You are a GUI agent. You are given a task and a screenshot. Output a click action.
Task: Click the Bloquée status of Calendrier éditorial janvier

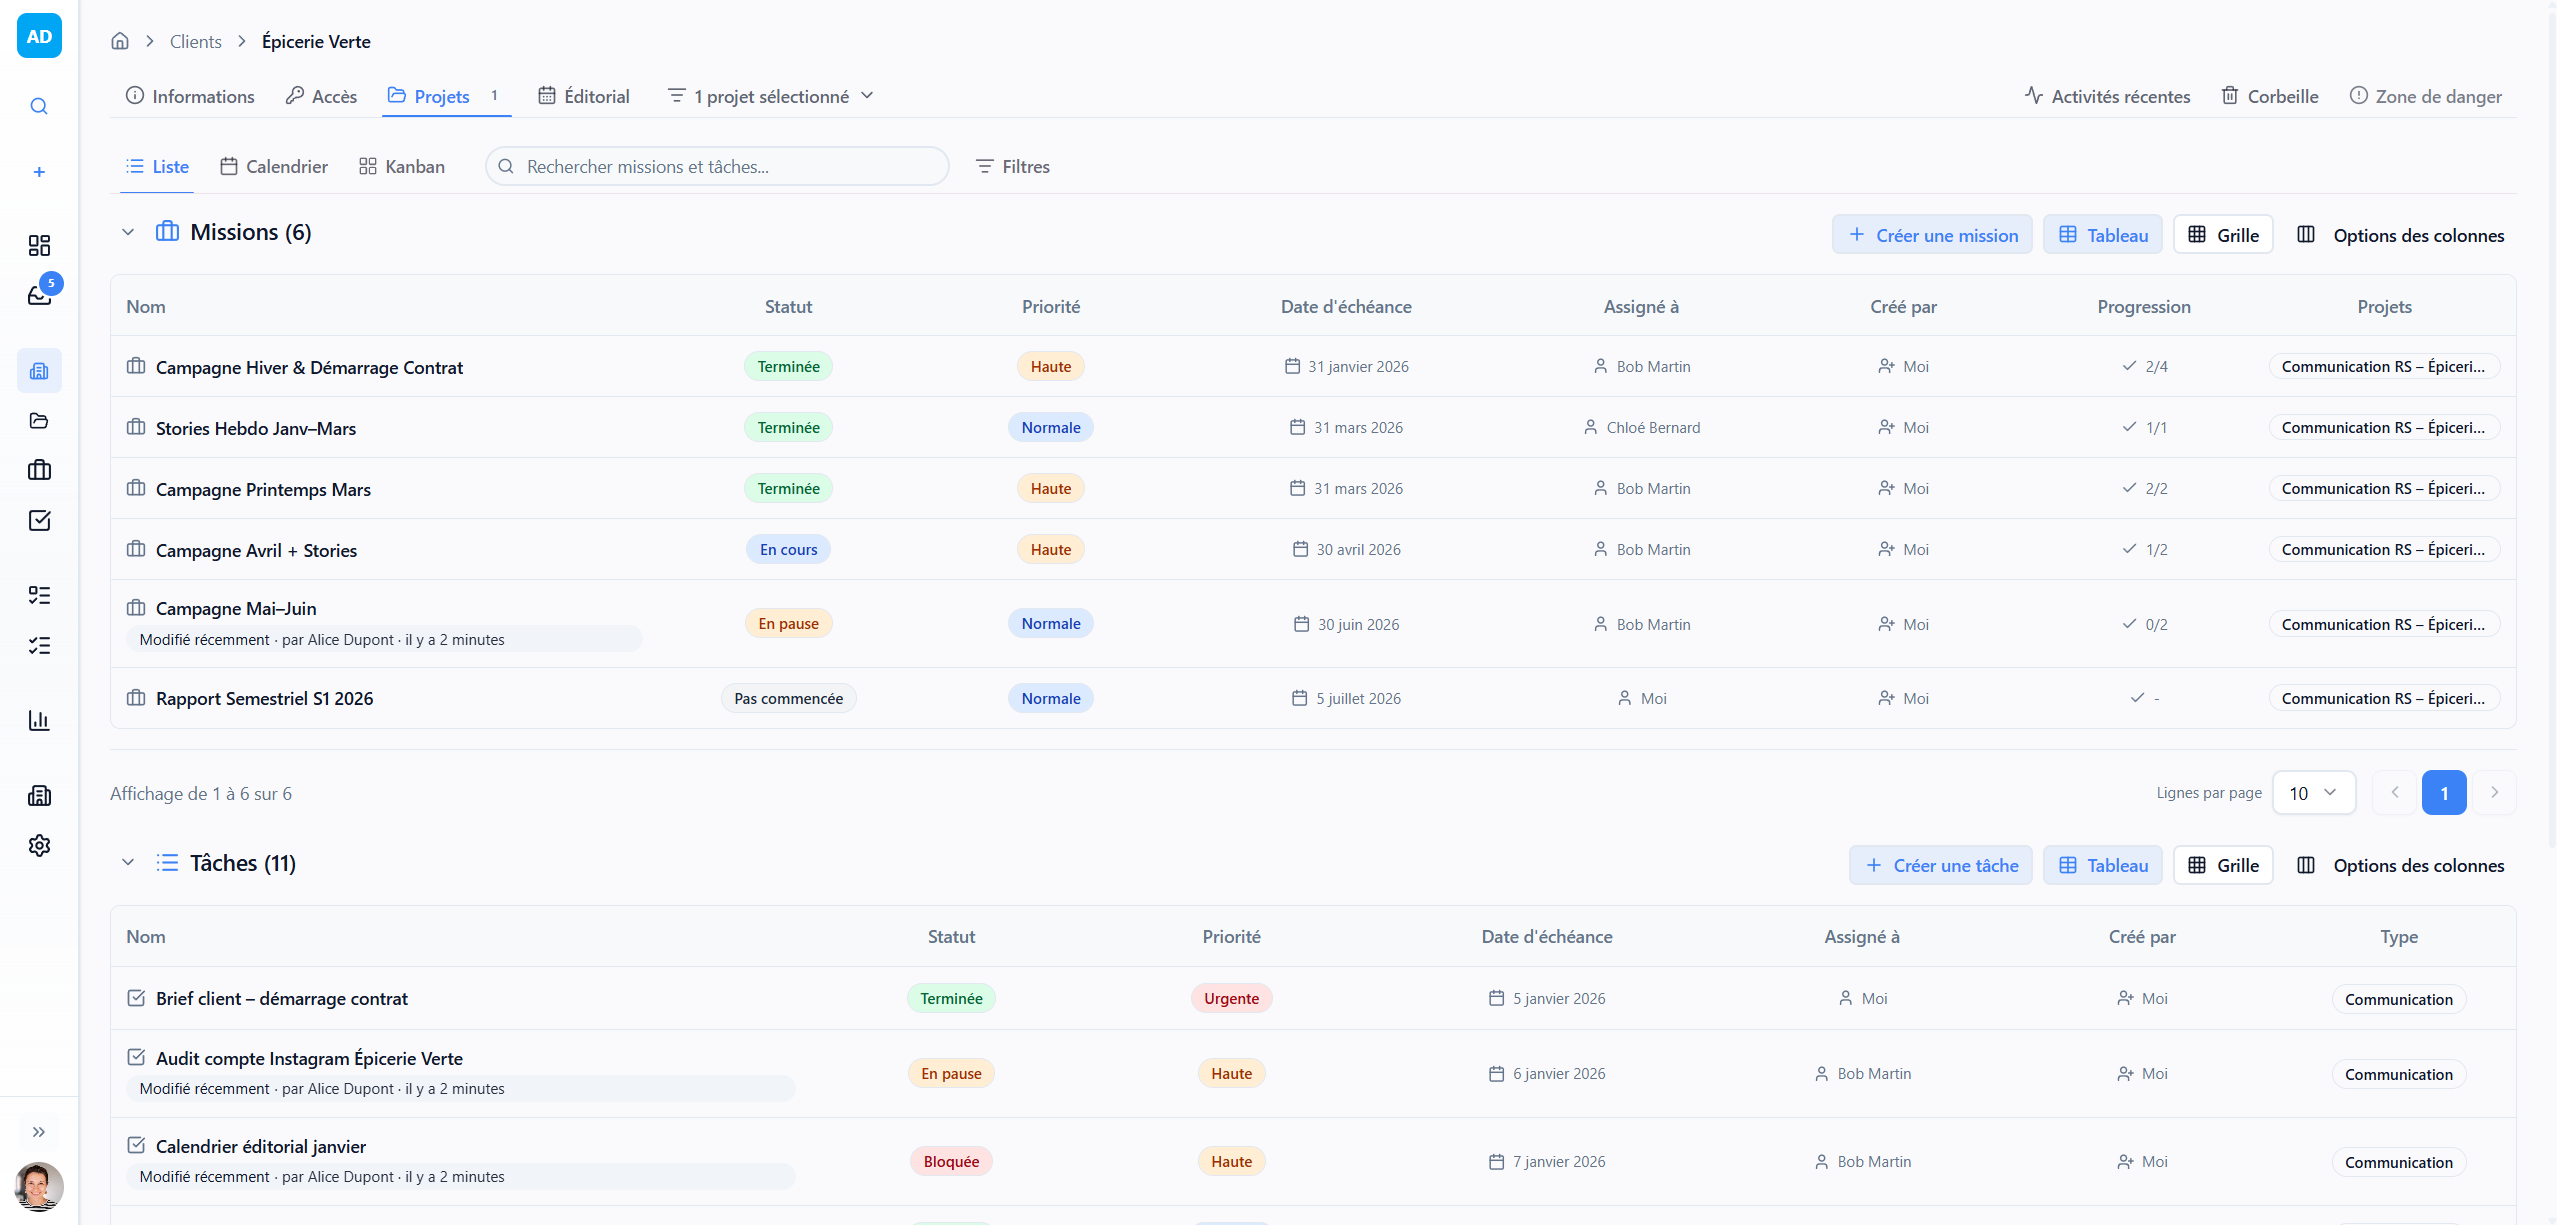pos(951,1161)
